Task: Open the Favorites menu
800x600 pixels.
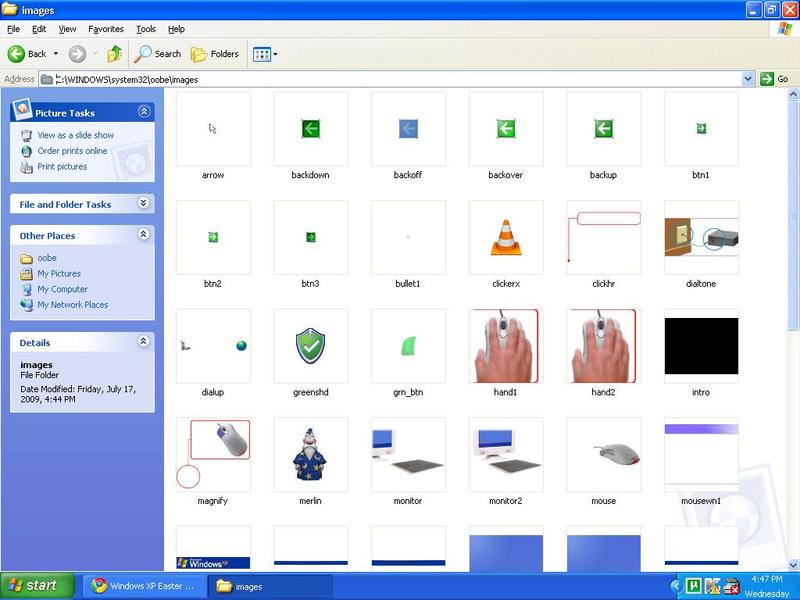Action: pyautogui.click(x=106, y=29)
